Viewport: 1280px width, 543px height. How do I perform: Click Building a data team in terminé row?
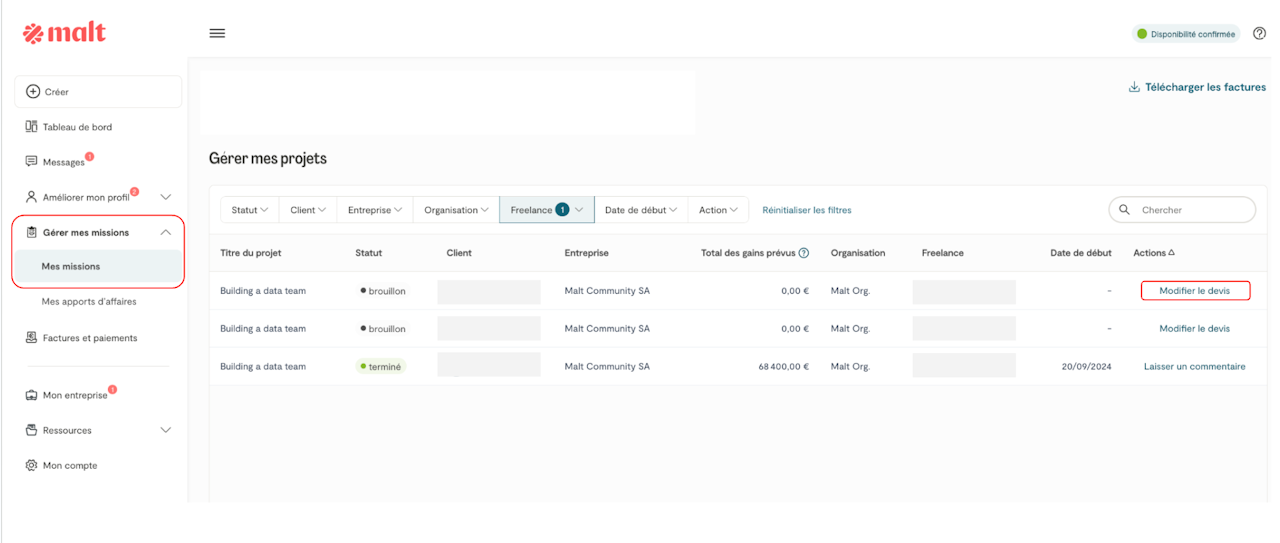tap(263, 366)
